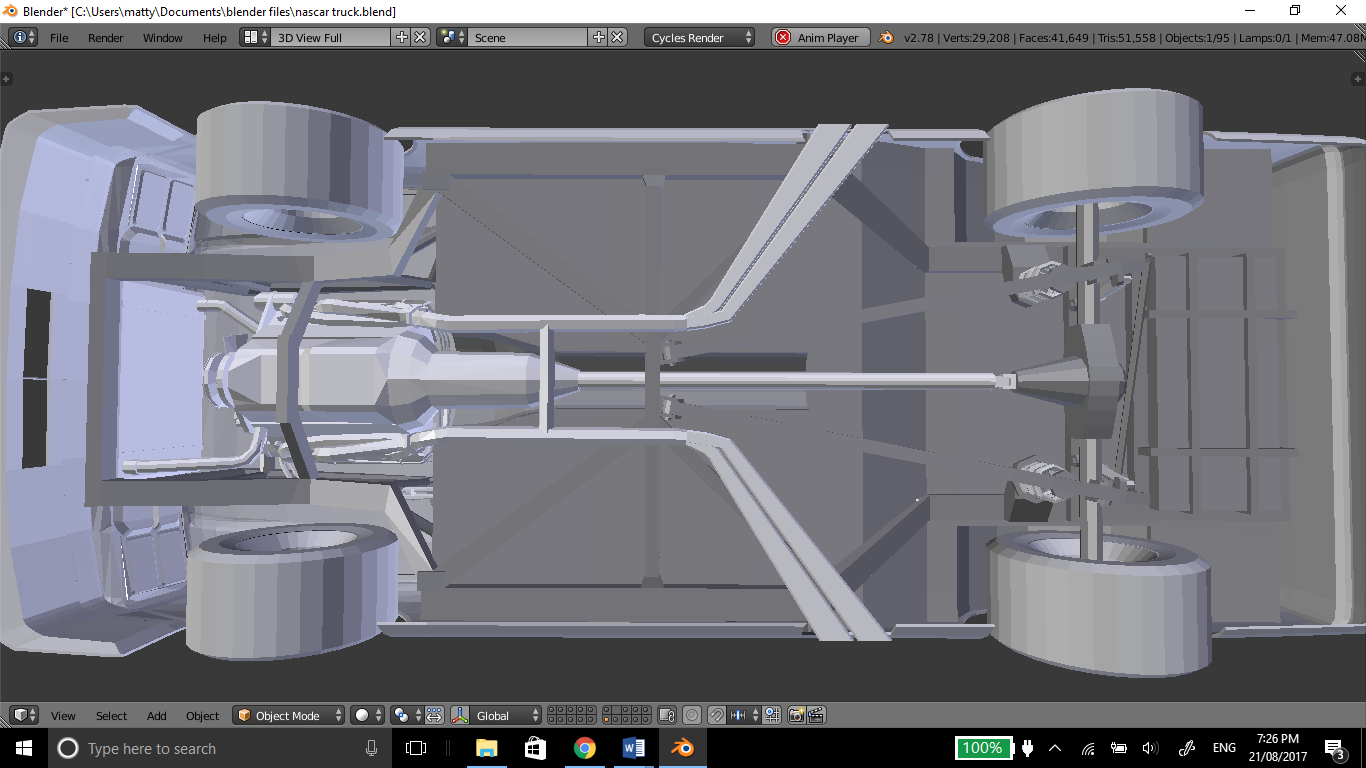Expand properties region via right plus widget
The width and height of the screenshot is (1366, 768).
(x=1359, y=79)
